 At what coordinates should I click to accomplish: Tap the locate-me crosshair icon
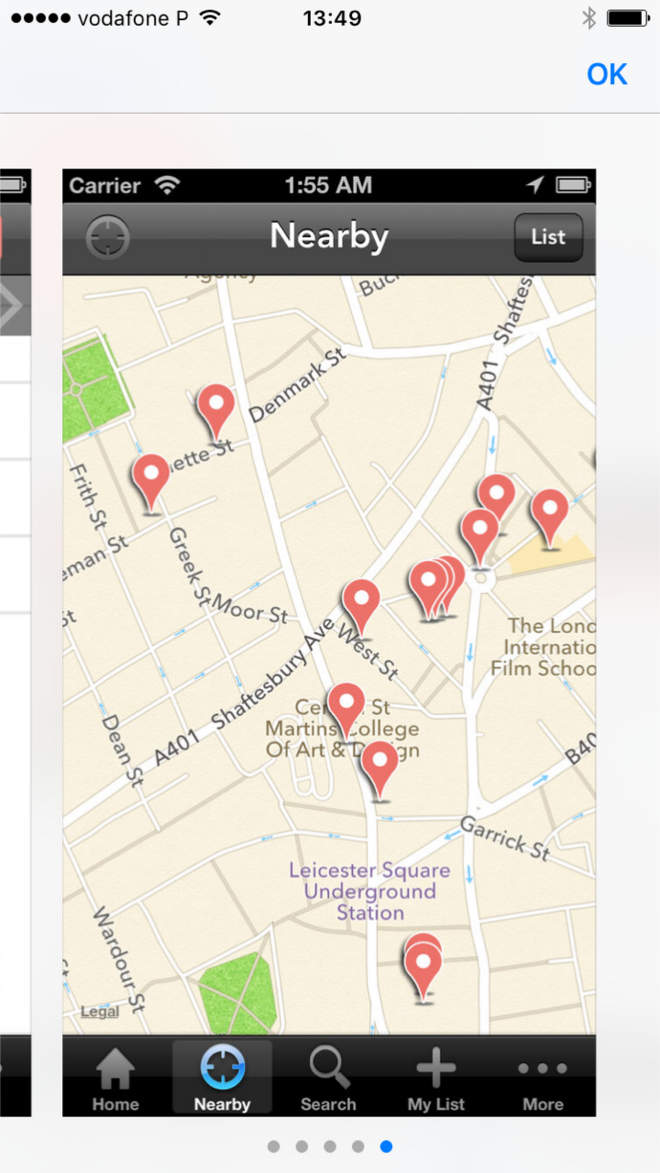tap(108, 238)
